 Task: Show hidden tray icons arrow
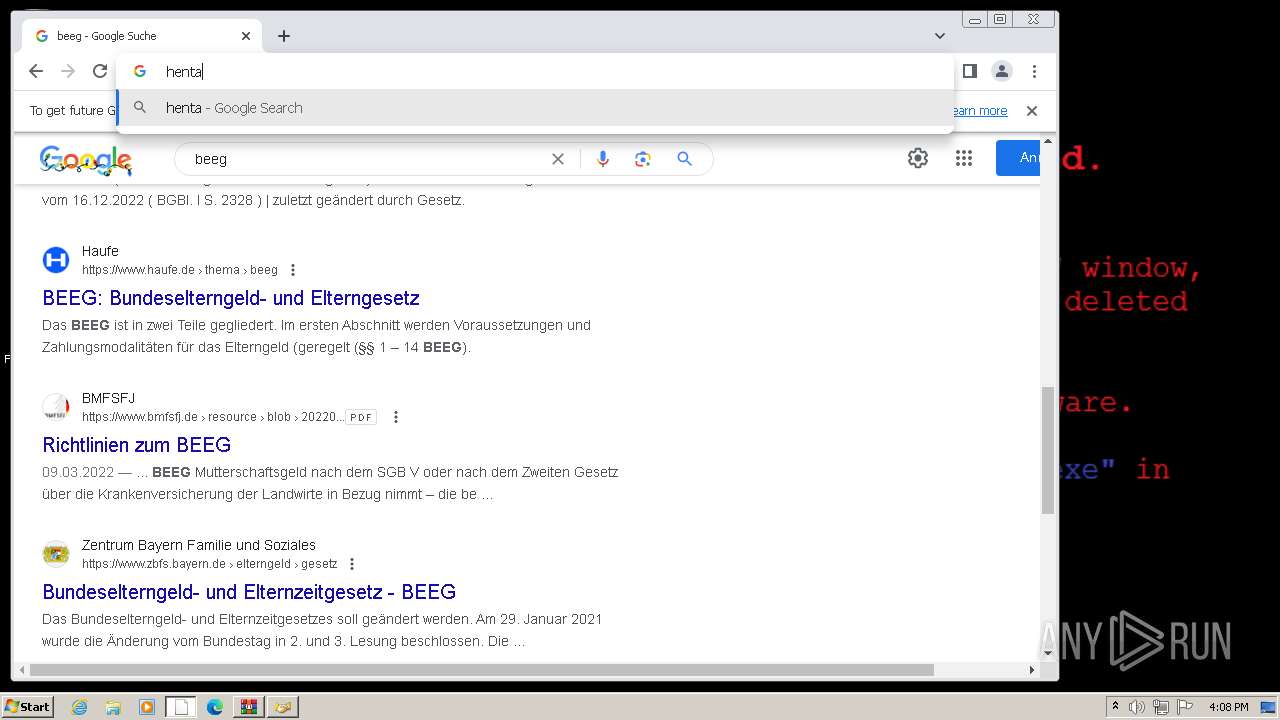[x=1114, y=707]
